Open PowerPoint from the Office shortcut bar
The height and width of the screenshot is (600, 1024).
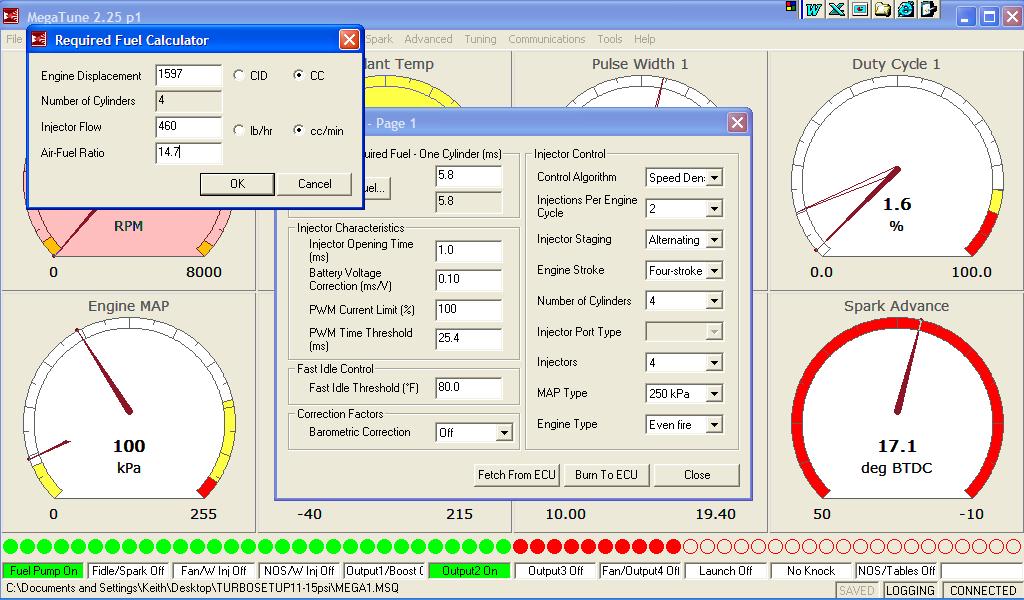pos(859,9)
